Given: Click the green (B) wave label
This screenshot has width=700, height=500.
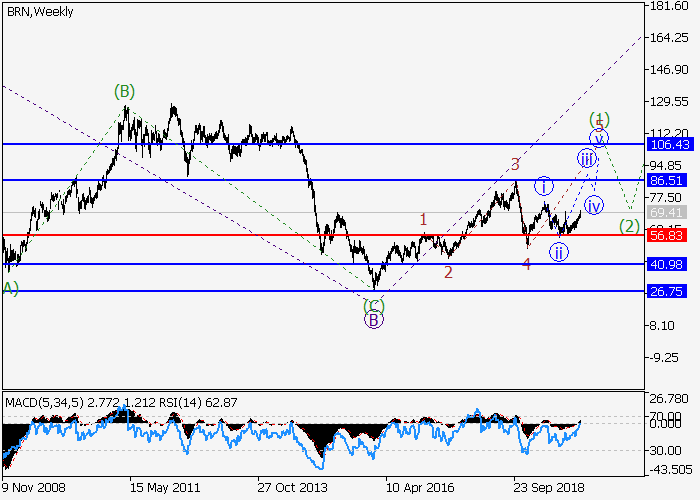Looking at the screenshot, I should [x=123, y=92].
